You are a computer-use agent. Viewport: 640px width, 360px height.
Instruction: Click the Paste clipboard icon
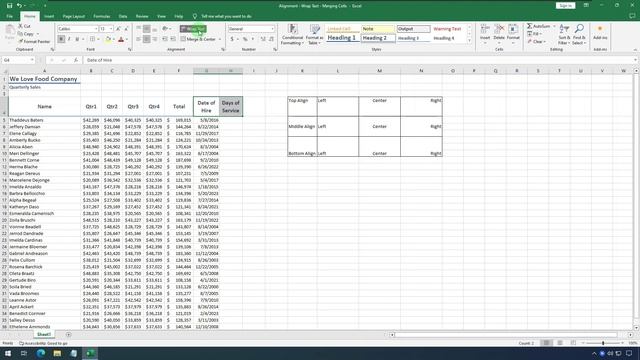point(9,32)
